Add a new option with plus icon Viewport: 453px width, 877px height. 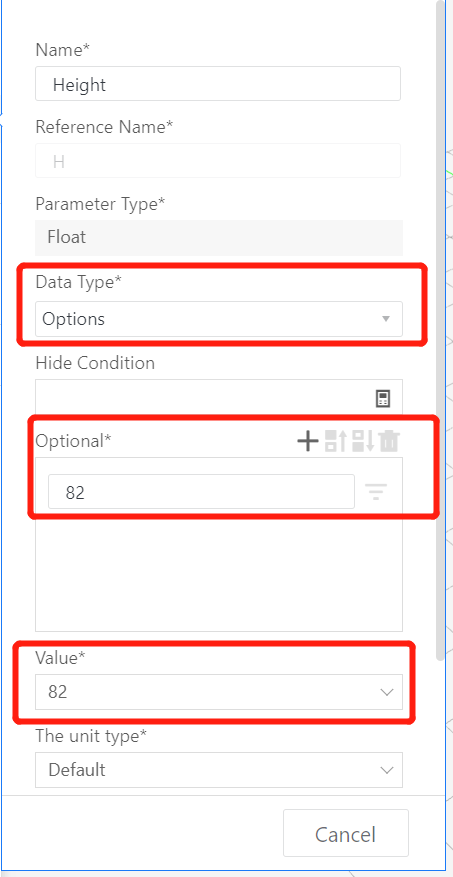[x=308, y=441]
